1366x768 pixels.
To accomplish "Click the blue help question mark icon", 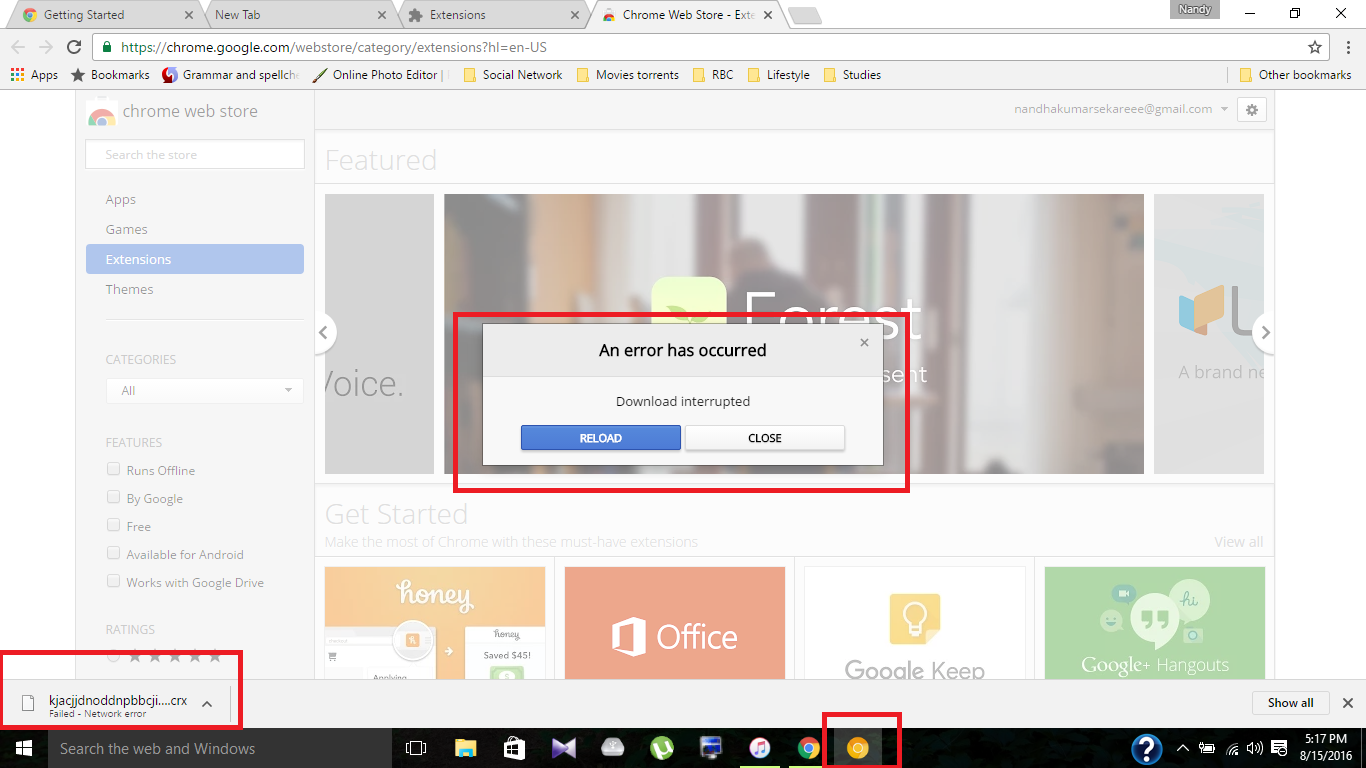I will (x=1146, y=748).
